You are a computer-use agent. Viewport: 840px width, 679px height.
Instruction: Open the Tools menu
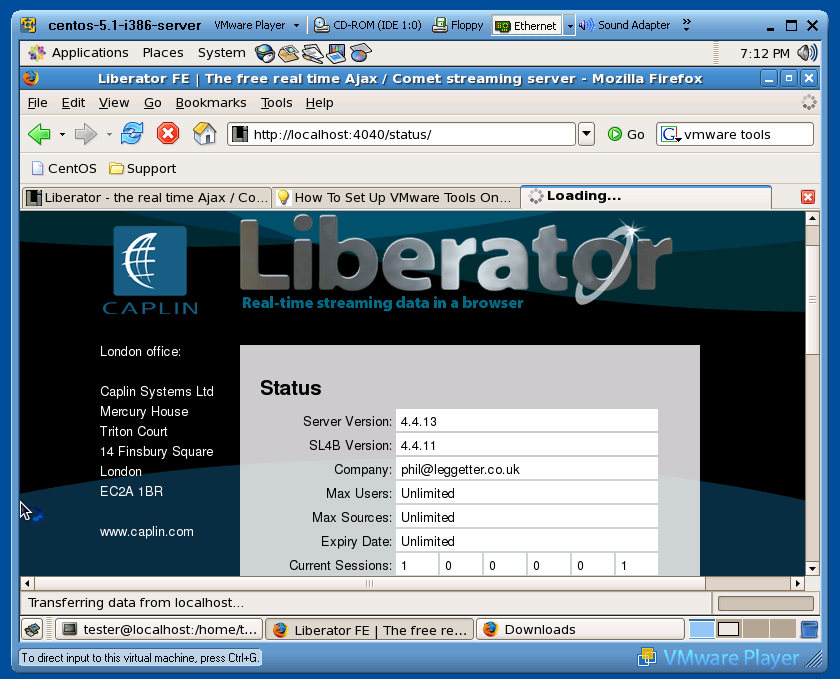(276, 102)
